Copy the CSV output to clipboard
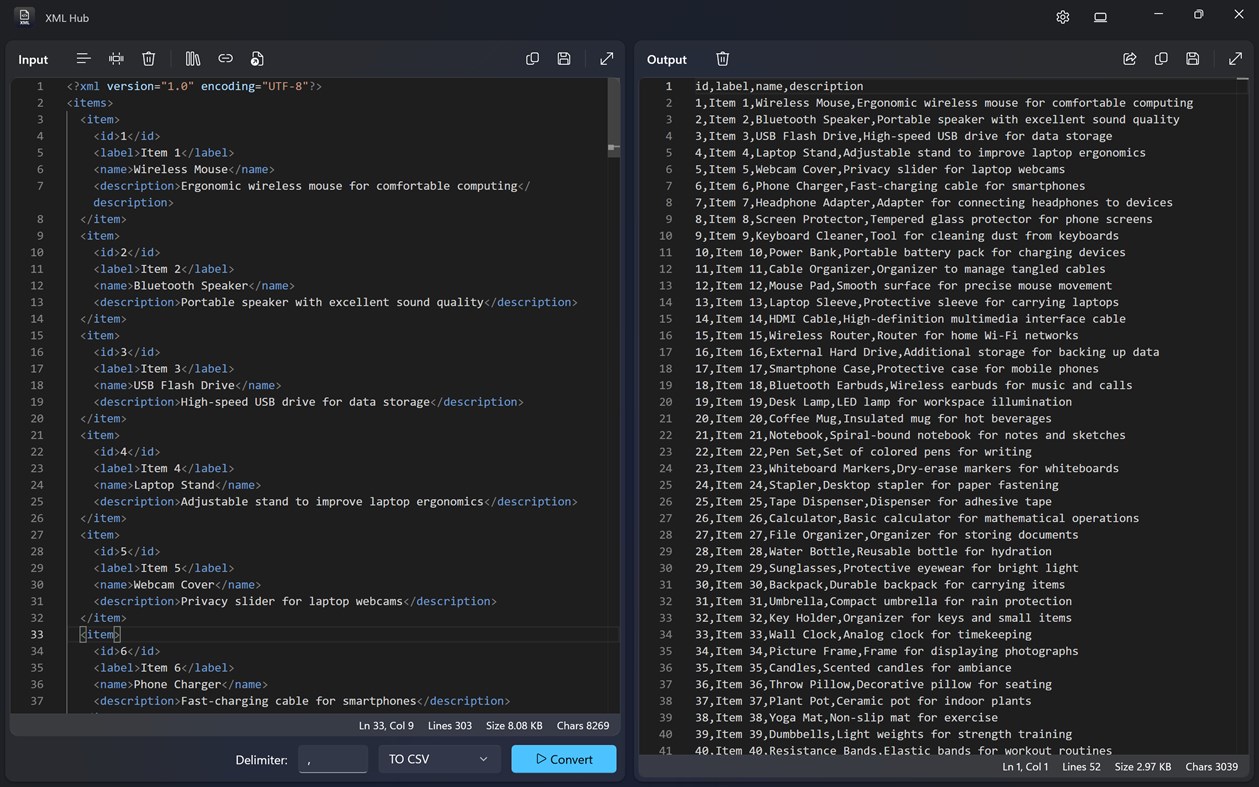1259x787 pixels. (1161, 59)
